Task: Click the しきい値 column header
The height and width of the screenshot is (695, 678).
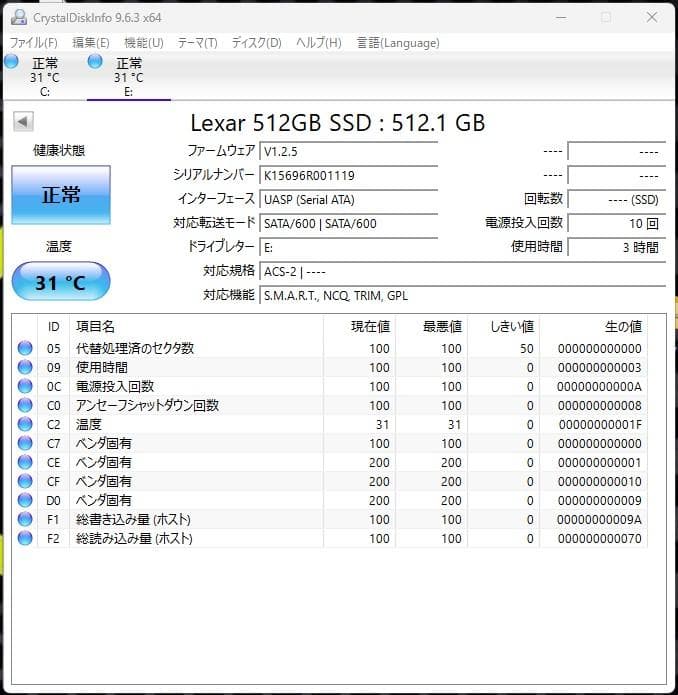Action: coord(503,327)
